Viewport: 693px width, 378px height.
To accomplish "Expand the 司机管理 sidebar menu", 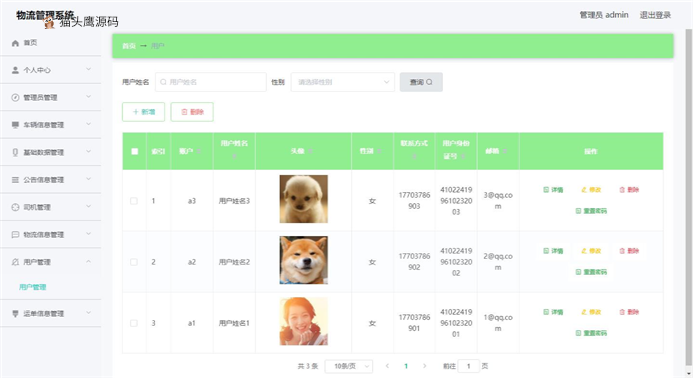I will click(x=51, y=207).
